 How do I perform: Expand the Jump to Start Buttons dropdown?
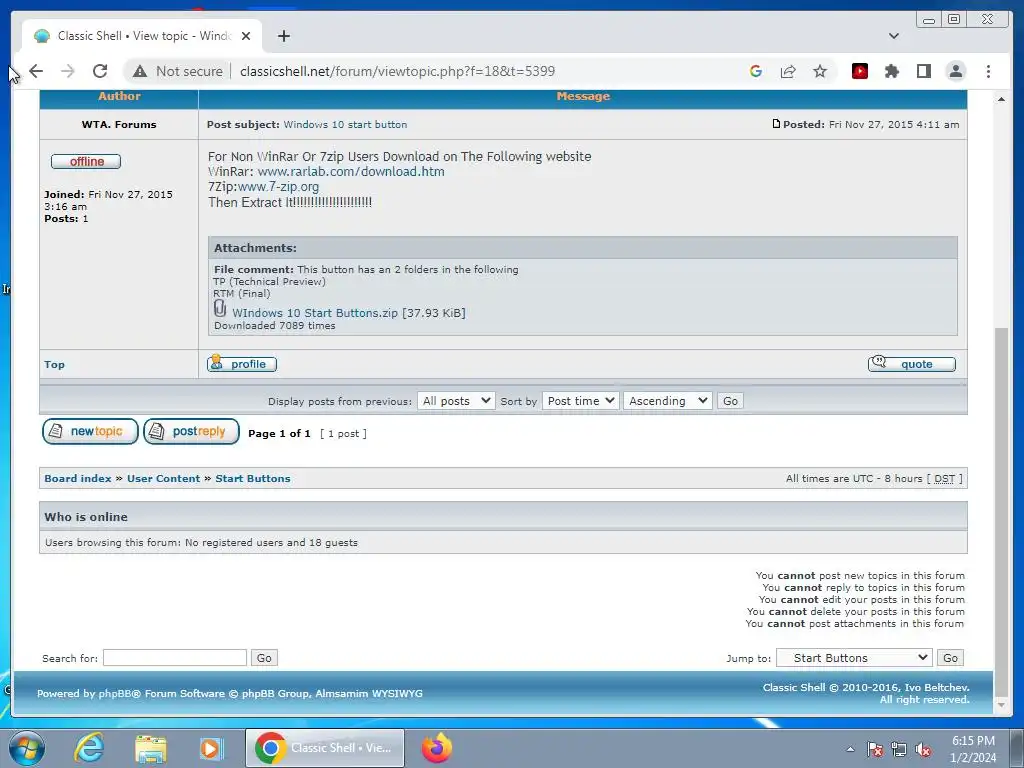854,658
